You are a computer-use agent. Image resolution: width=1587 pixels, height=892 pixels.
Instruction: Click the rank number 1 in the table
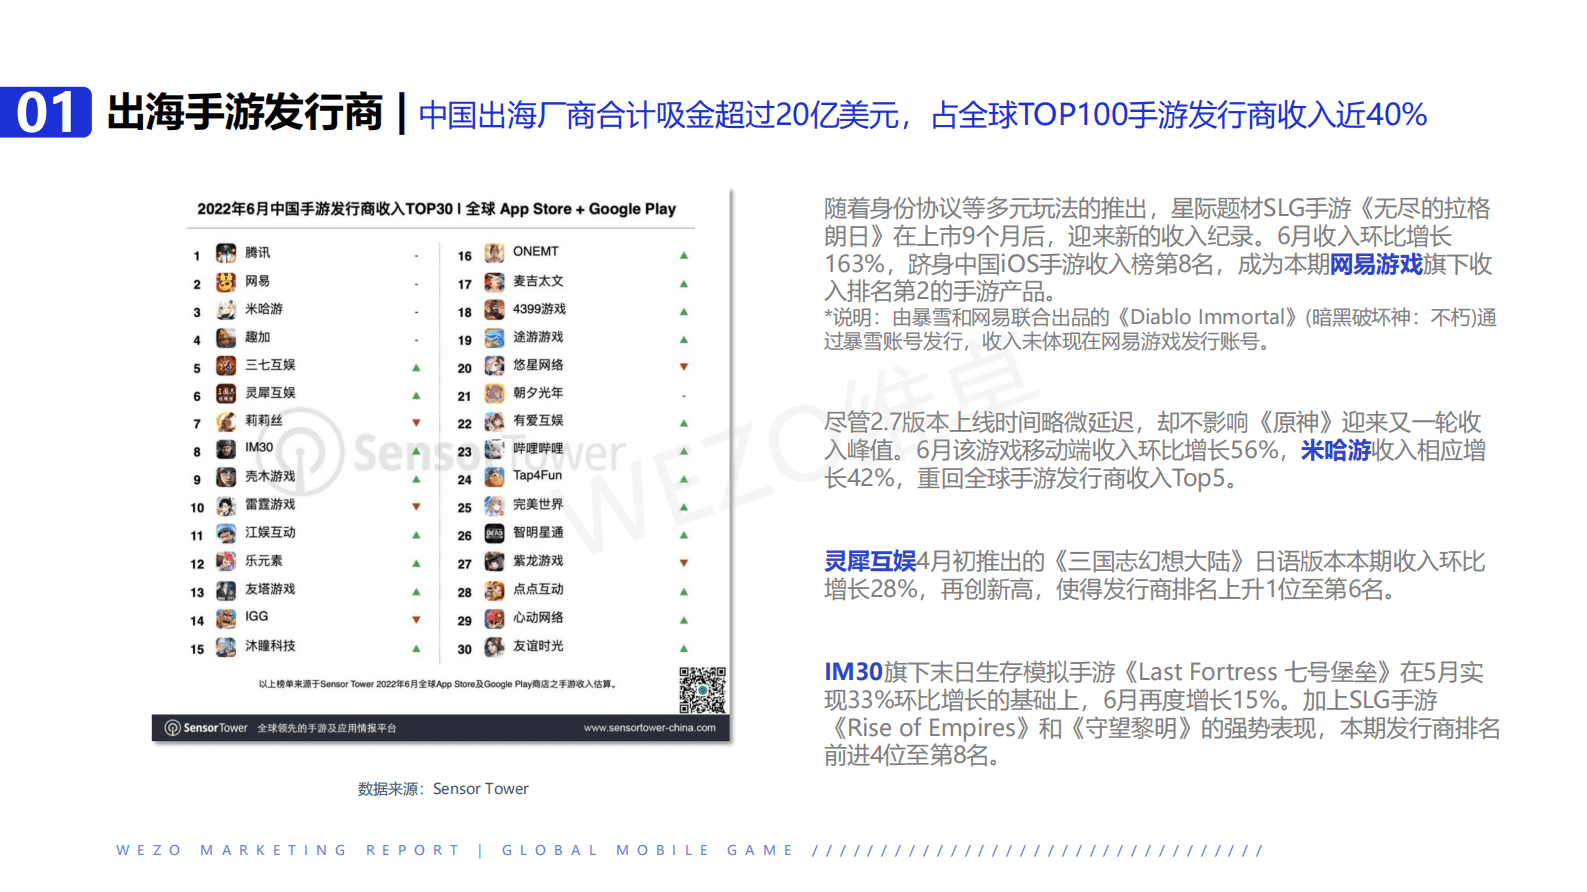pyautogui.click(x=197, y=256)
